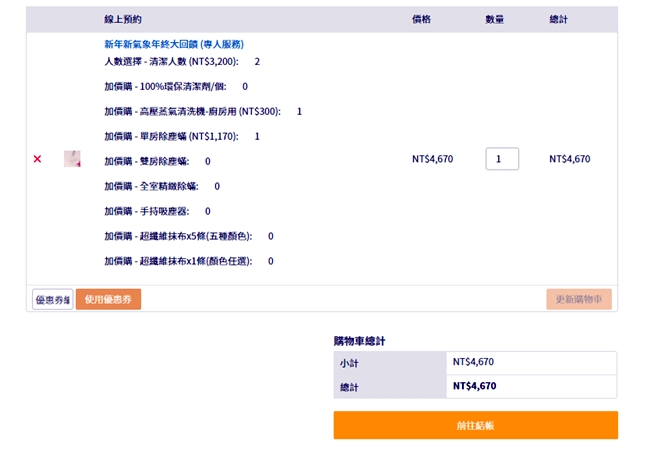The image size is (650, 450).
Task: Click the 價格 column header
Action: [422, 19]
